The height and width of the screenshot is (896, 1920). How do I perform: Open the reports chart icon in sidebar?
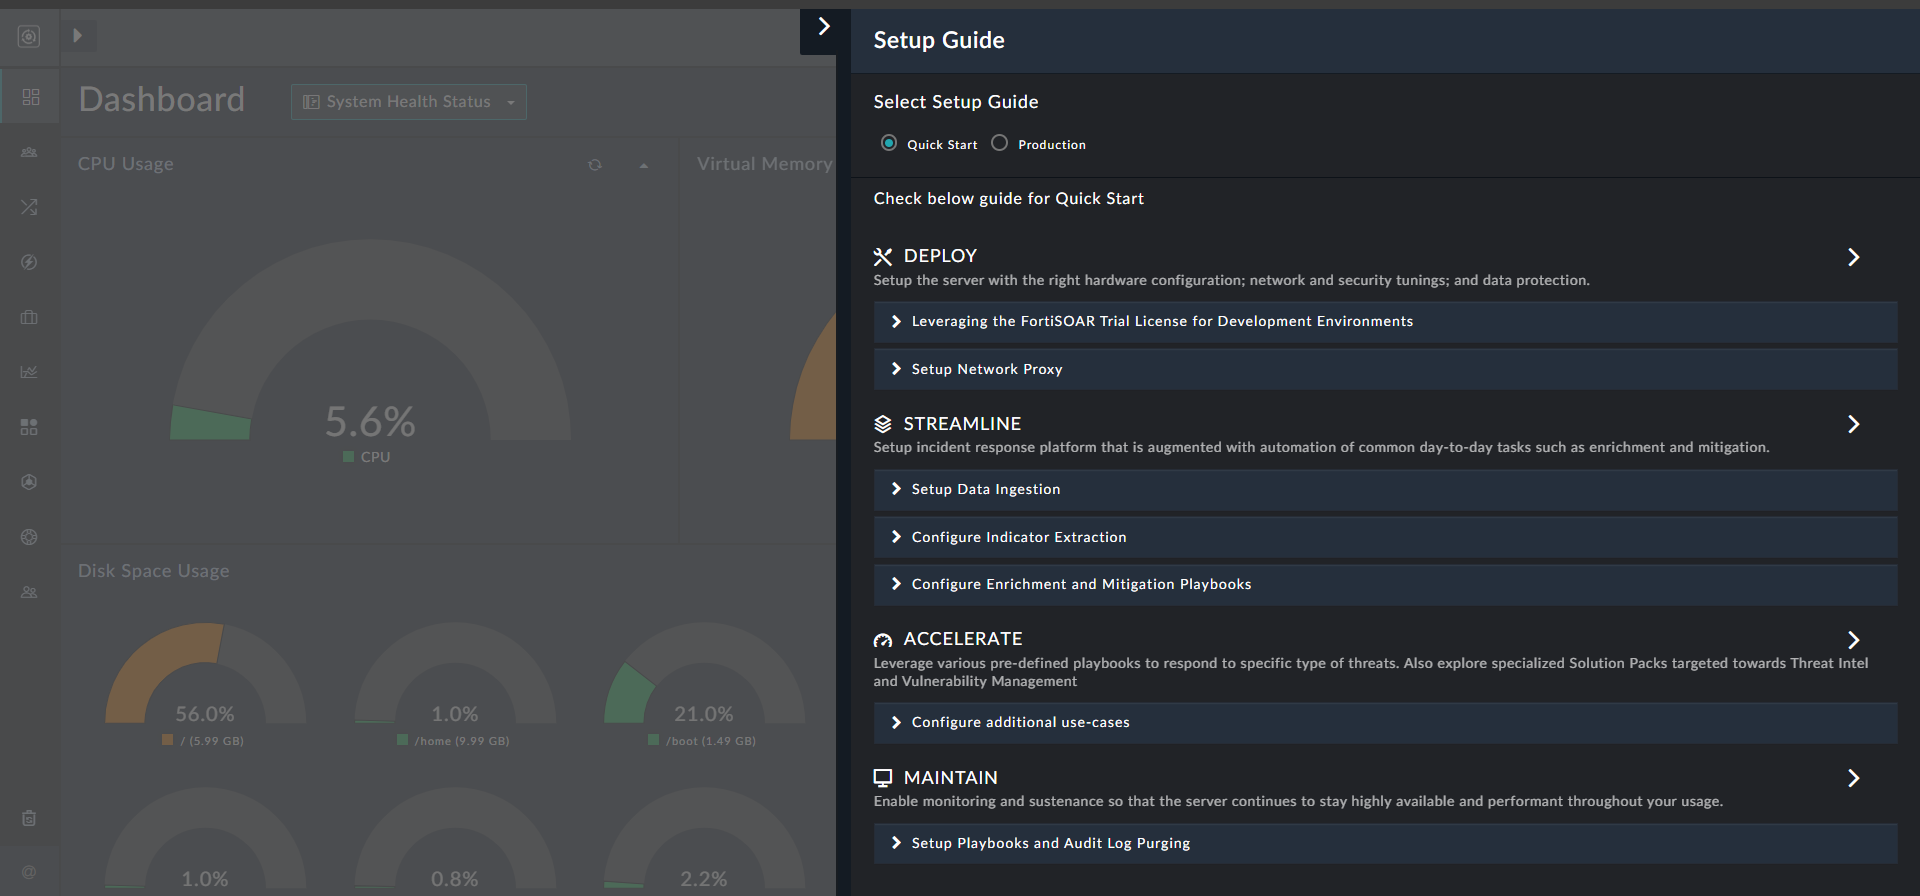pyautogui.click(x=29, y=371)
